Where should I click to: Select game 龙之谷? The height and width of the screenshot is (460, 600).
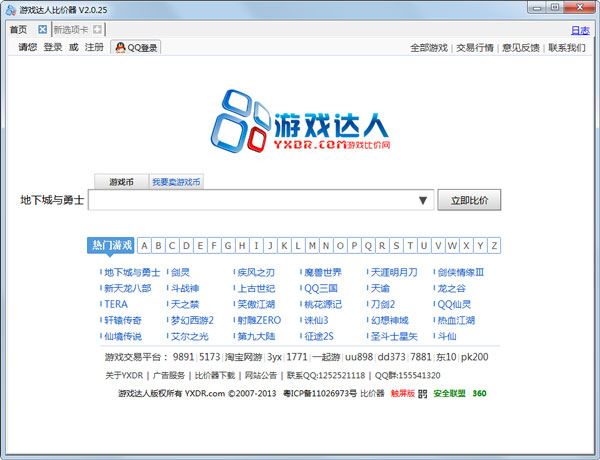coord(452,288)
